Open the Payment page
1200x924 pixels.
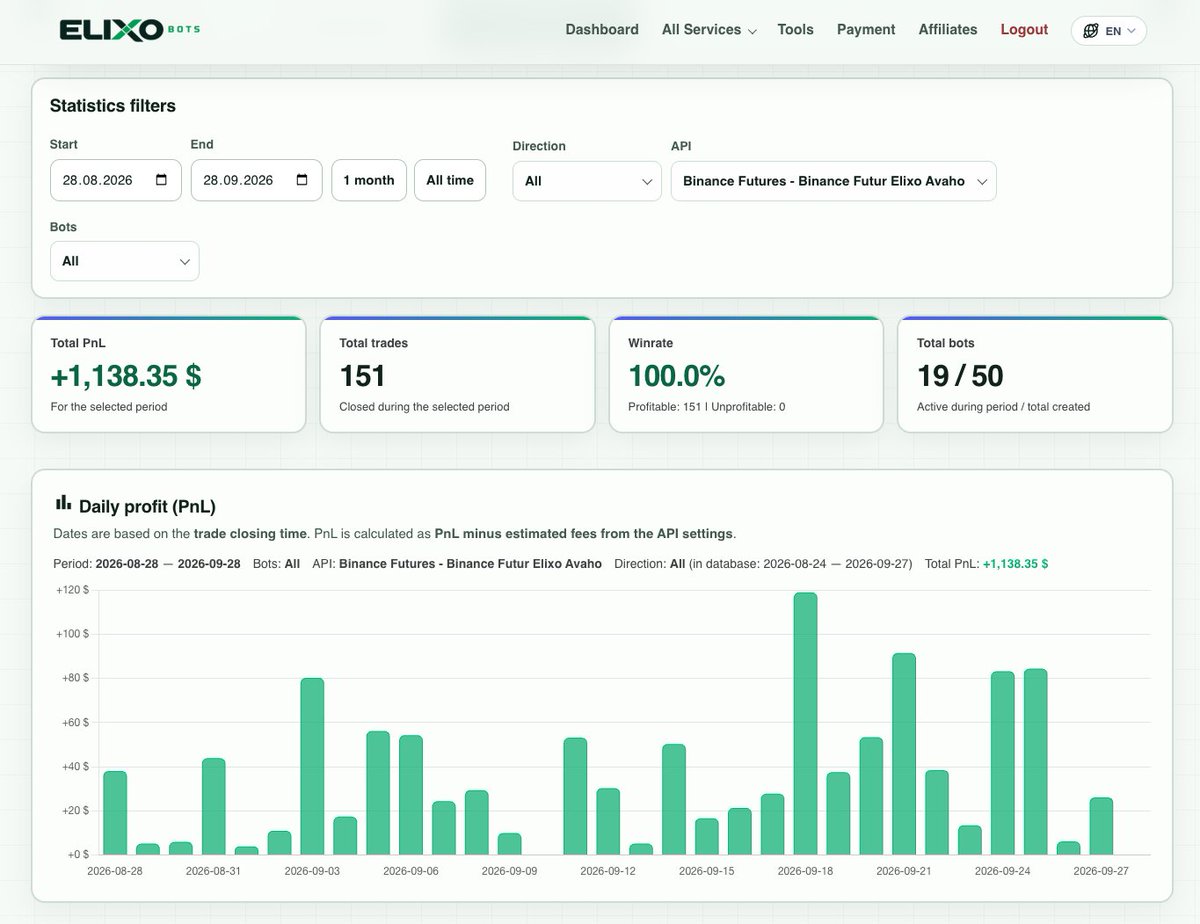(x=866, y=30)
